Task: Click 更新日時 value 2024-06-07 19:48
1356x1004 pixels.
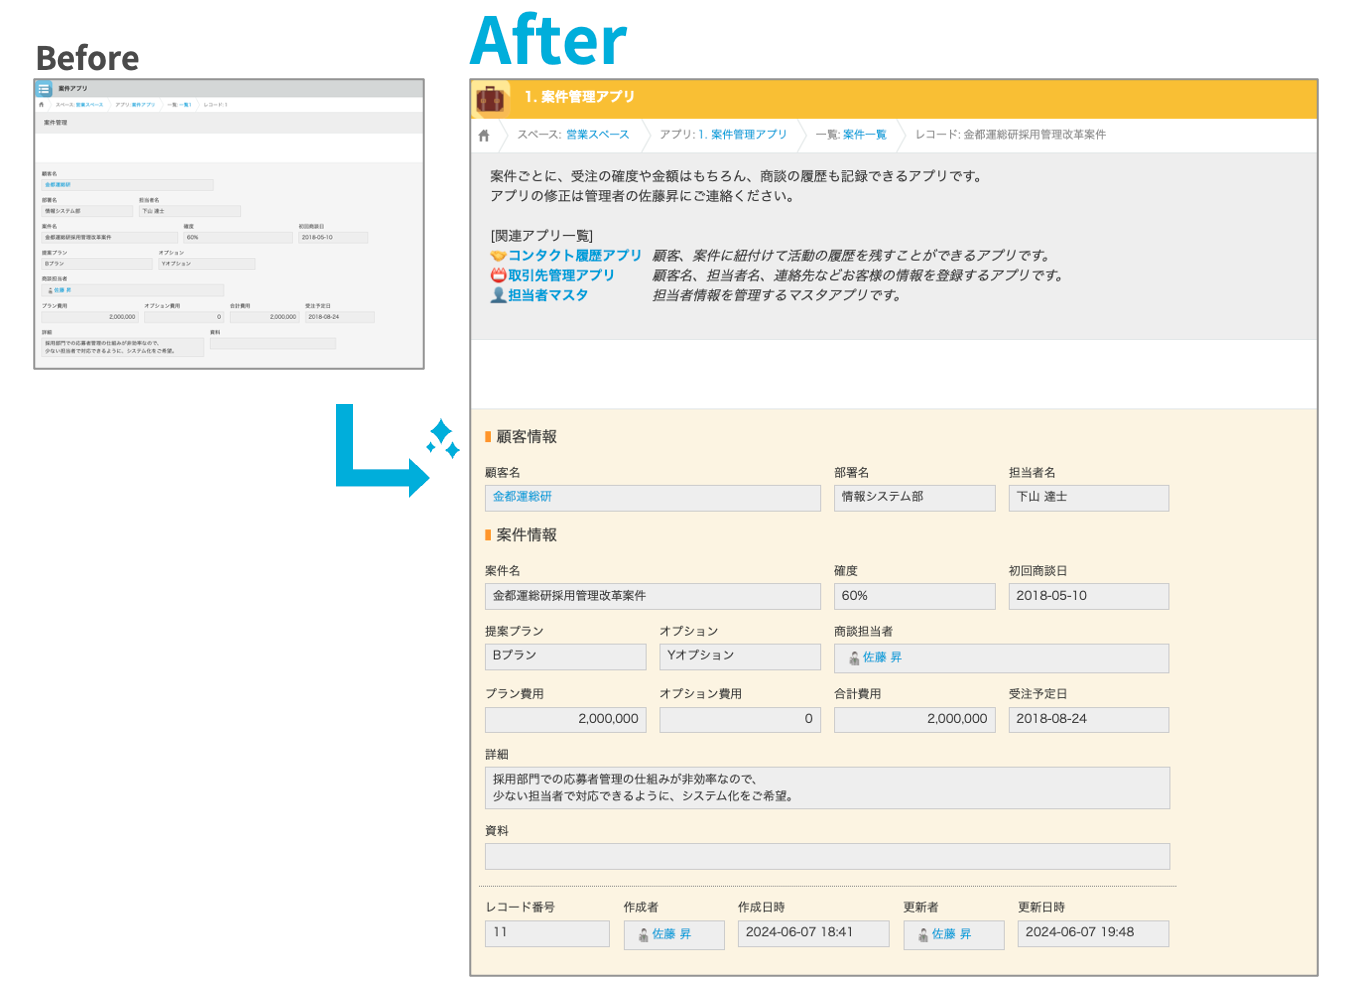Action: [x=1093, y=934]
